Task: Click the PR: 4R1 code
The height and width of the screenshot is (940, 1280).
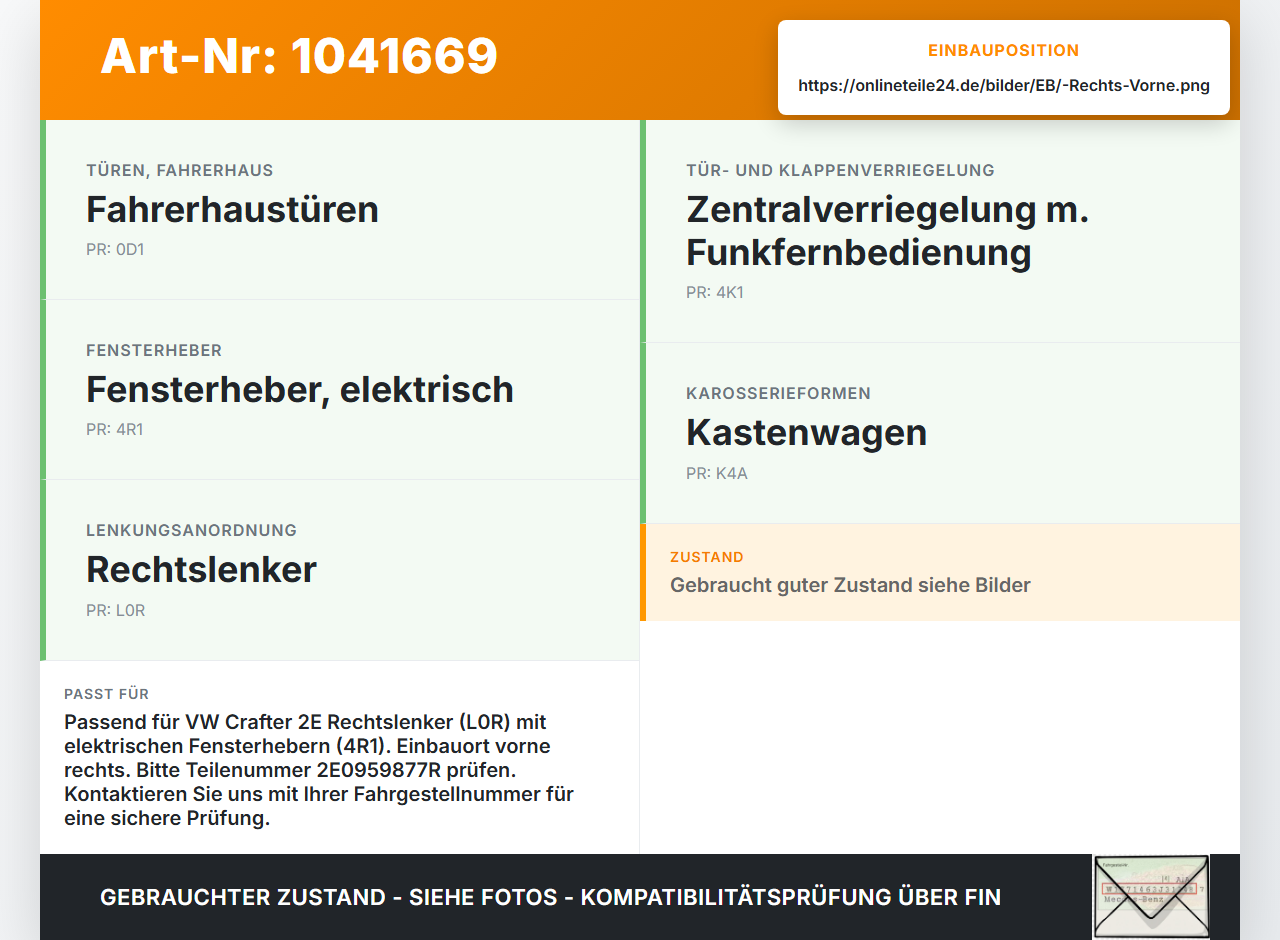Action: coord(114,429)
